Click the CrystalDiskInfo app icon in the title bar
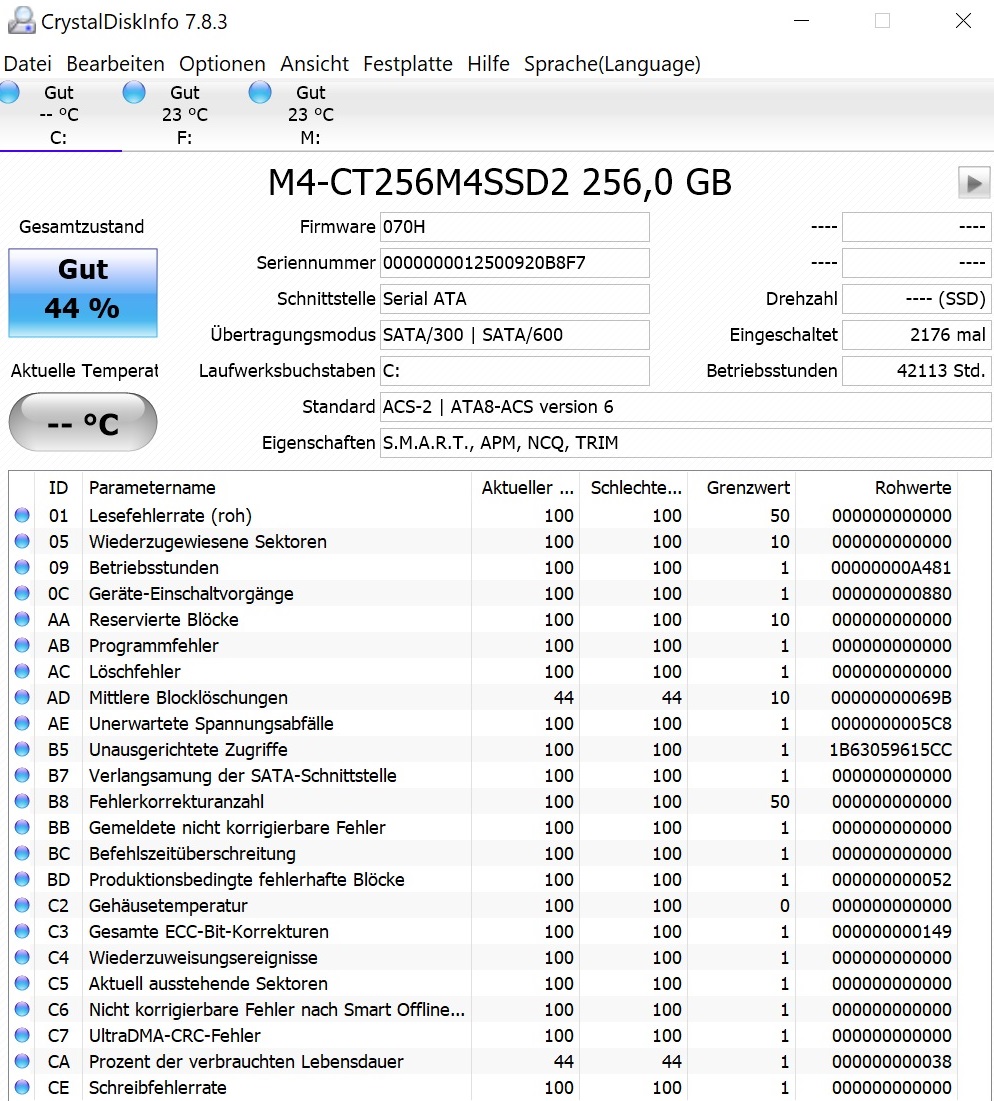The height and width of the screenshot is (1101, 994). coord(21,20)
